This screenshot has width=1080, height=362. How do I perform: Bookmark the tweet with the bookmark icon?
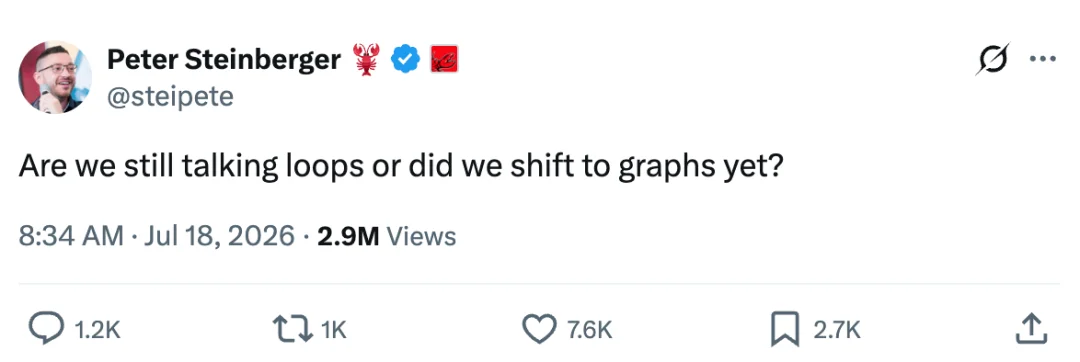point(786,330)
